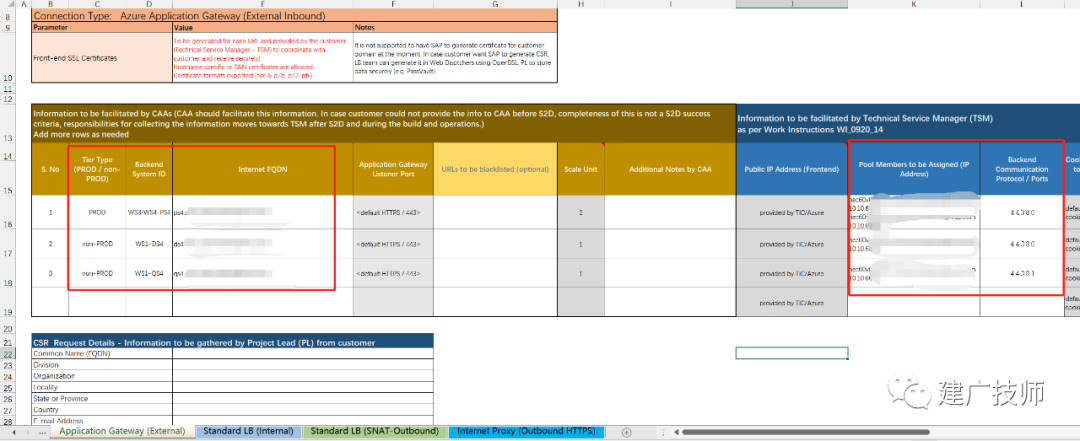The width and height of the screenshot is (1080, 441).
Task: Click provided by TIC/Azure in row 16
Action: point(792,212)
